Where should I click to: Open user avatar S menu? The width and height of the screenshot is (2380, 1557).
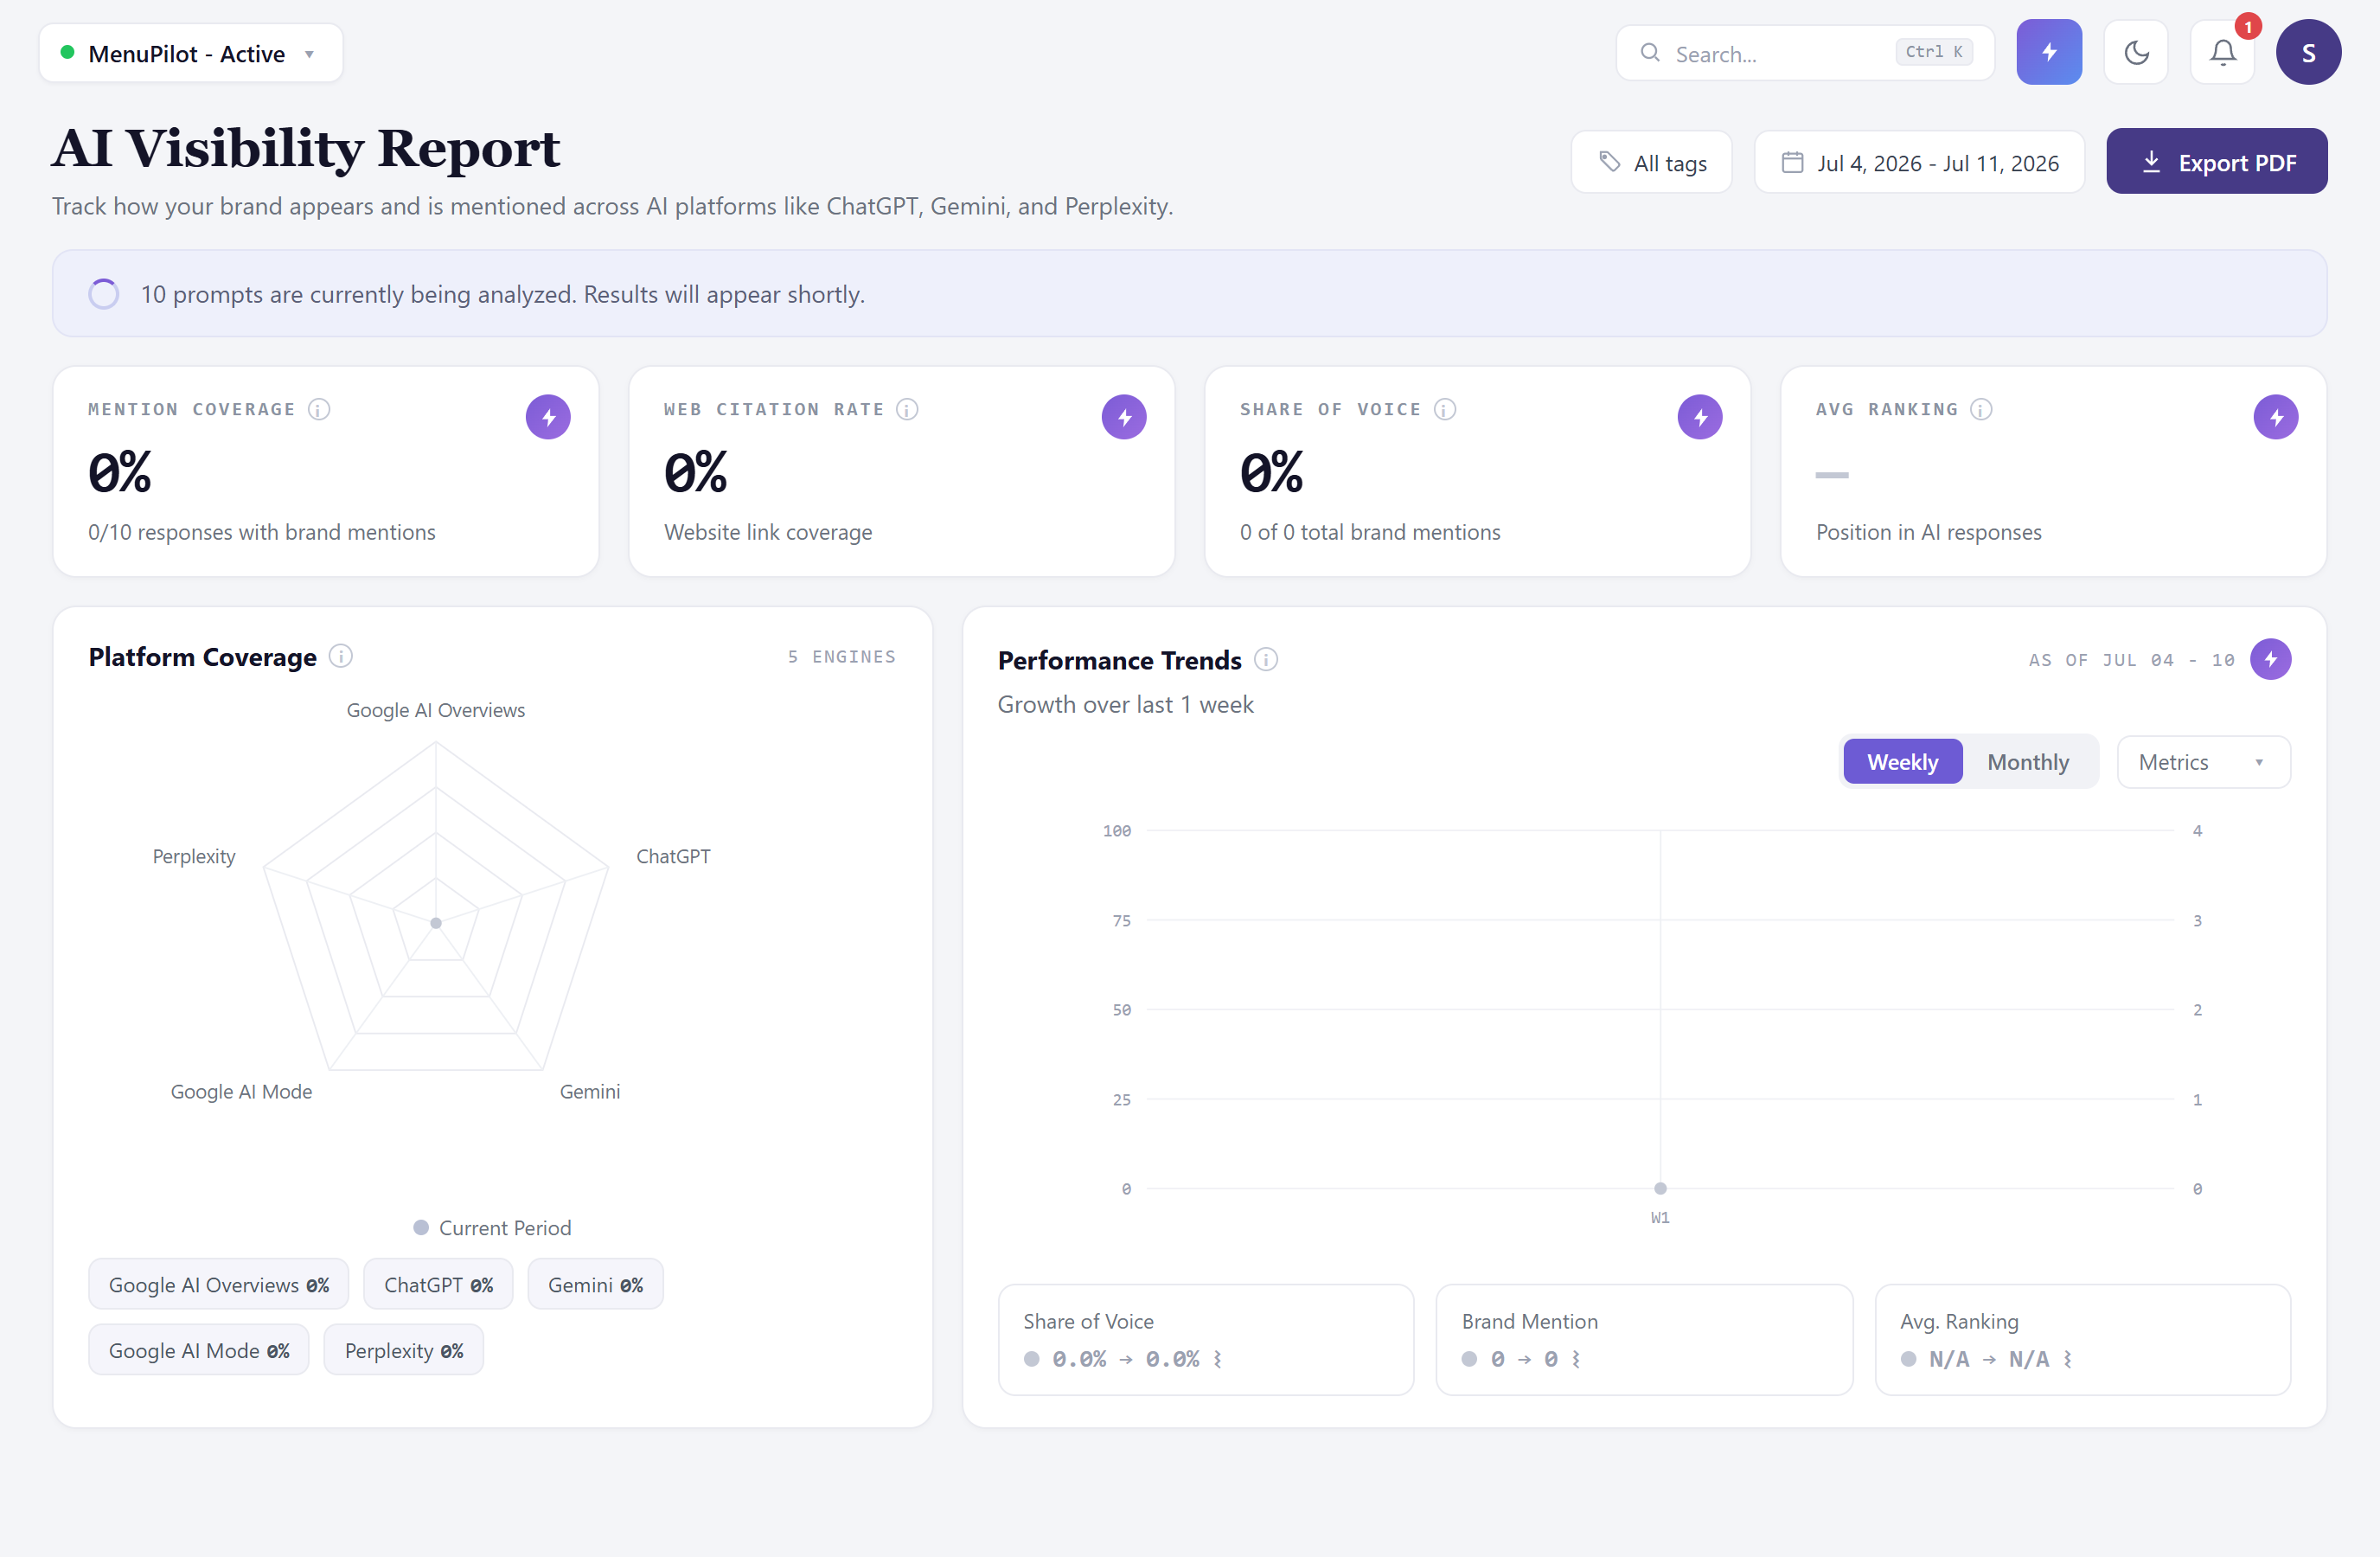pyautogui.click(x=2308, y=52)
